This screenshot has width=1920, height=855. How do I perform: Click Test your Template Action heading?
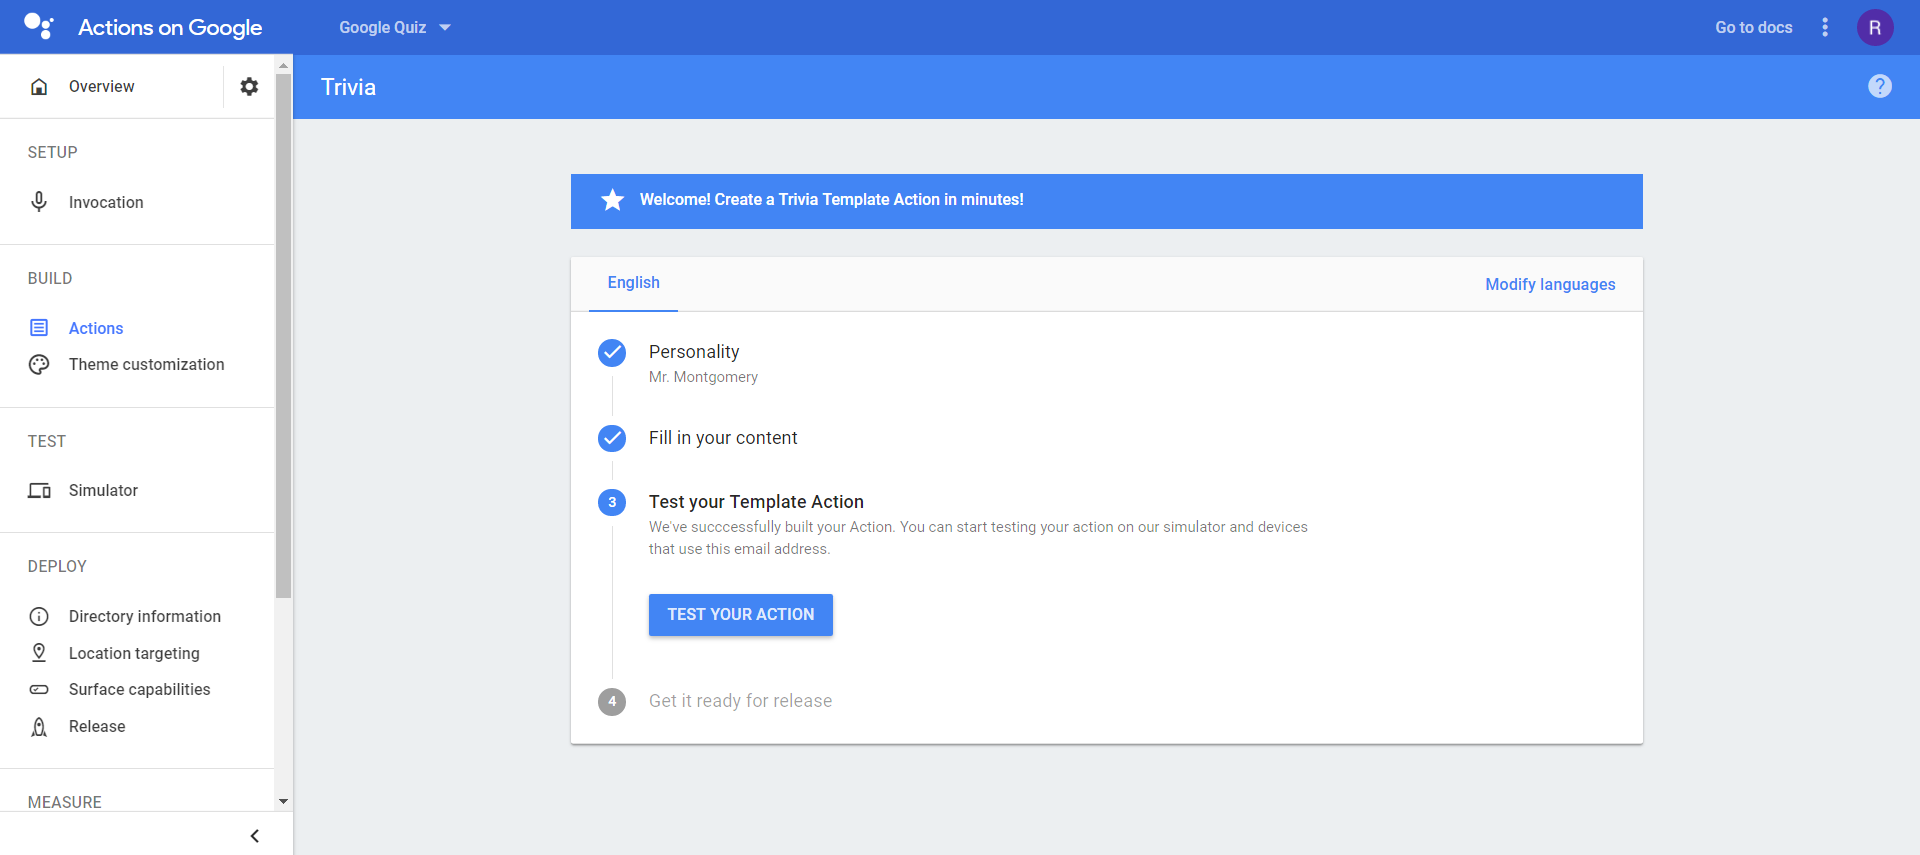756,502
